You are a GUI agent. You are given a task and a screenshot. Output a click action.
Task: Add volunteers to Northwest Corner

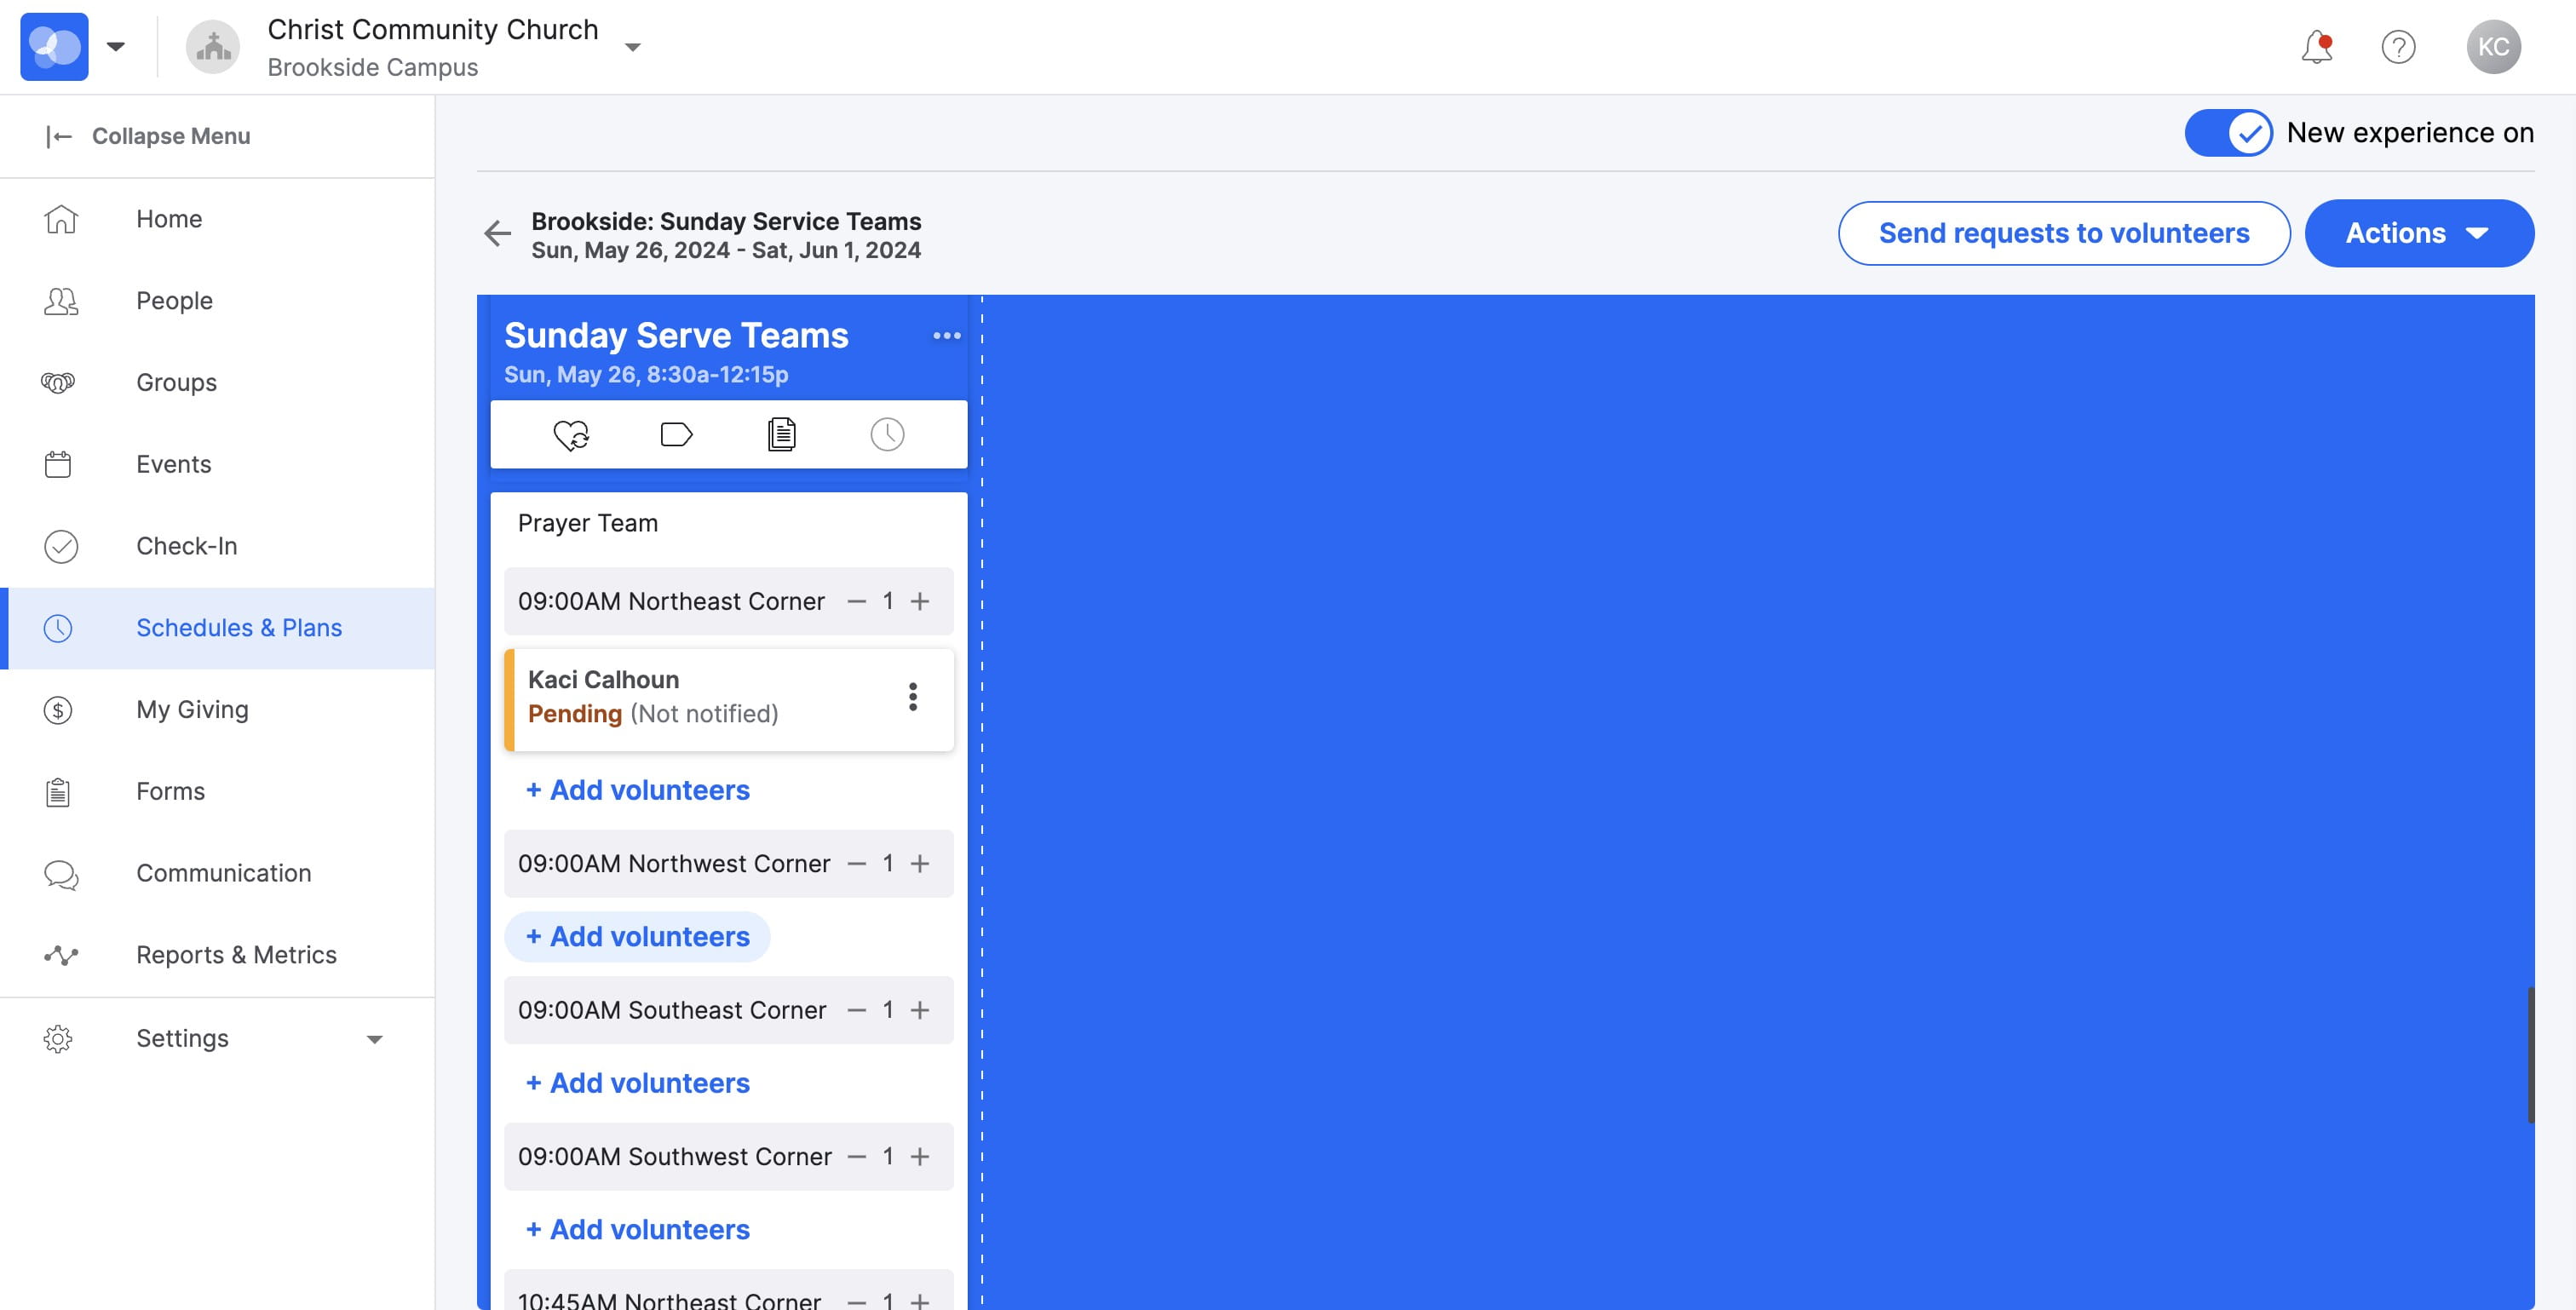tap(637, 937)
